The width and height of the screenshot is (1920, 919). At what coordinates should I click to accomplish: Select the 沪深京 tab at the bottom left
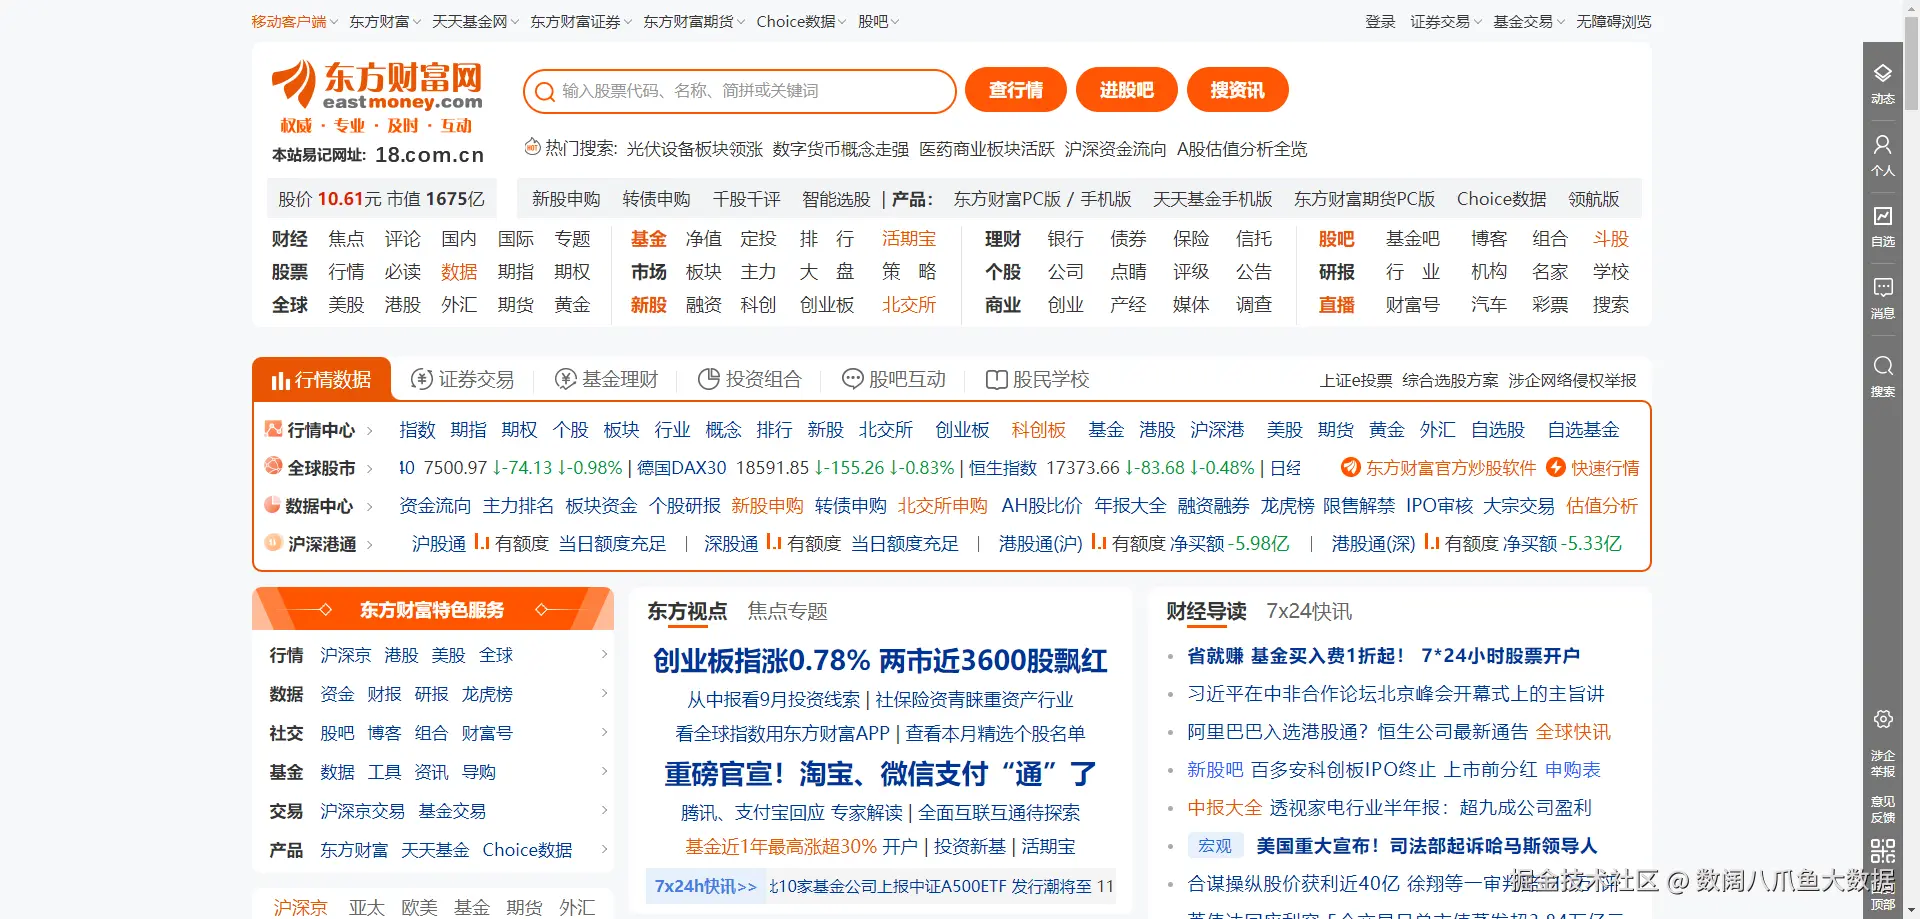point(301,907)
